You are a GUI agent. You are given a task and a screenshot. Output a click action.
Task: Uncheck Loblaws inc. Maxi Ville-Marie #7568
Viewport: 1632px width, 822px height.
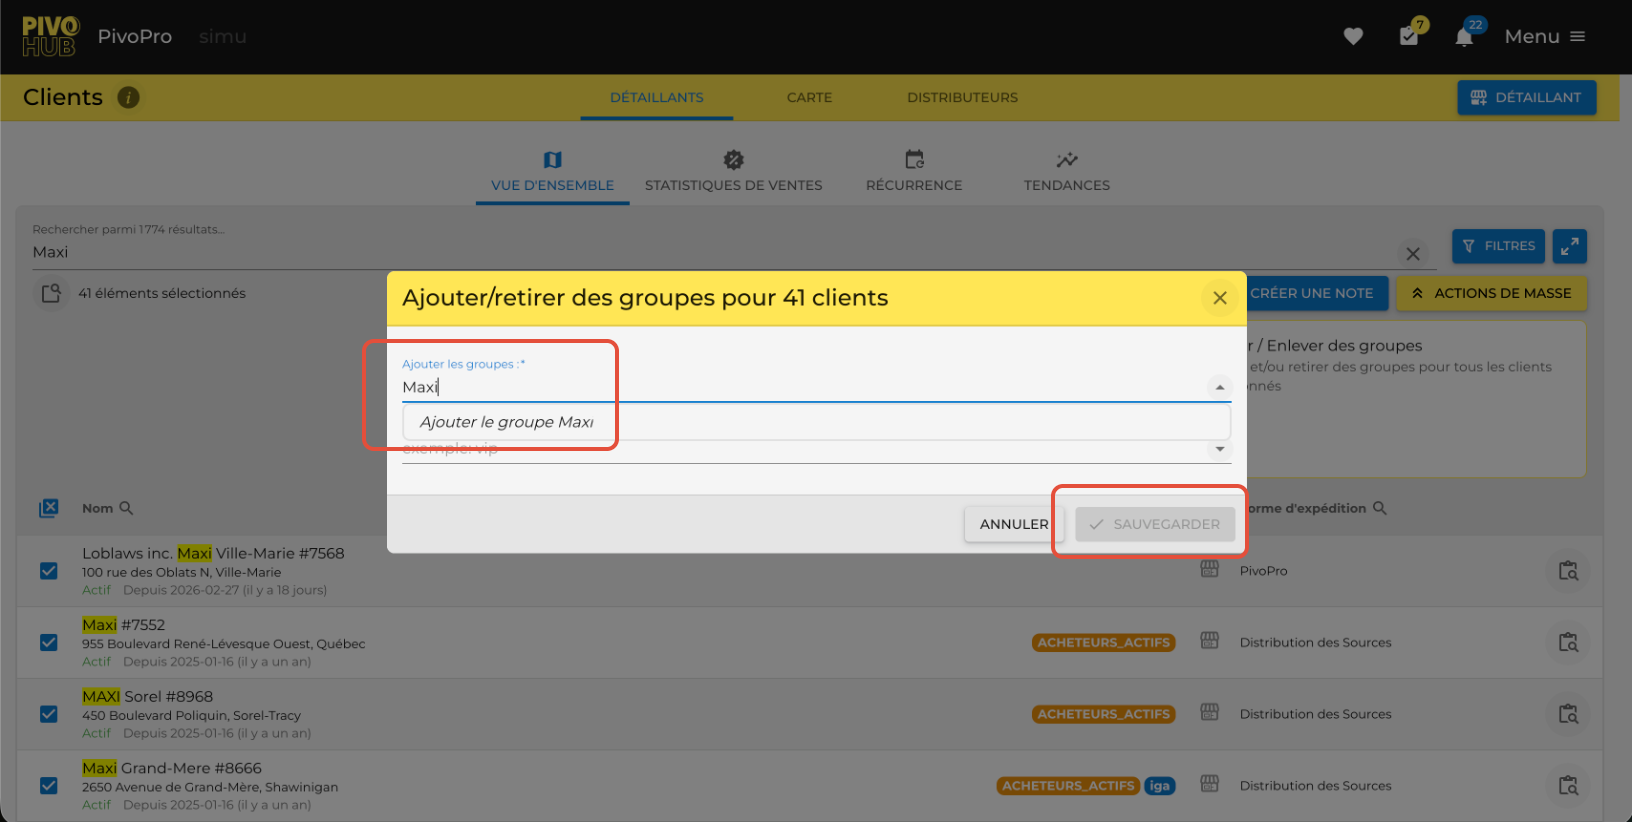coord(49,571)
